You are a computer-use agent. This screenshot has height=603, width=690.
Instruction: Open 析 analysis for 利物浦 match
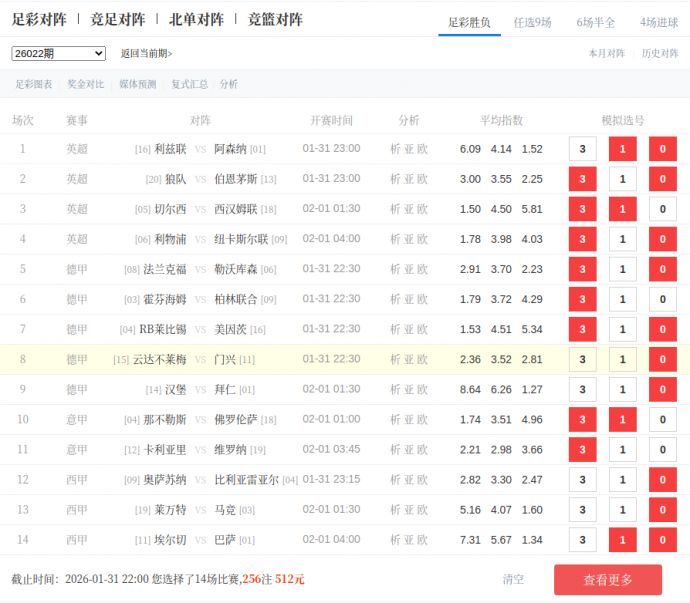395,239
